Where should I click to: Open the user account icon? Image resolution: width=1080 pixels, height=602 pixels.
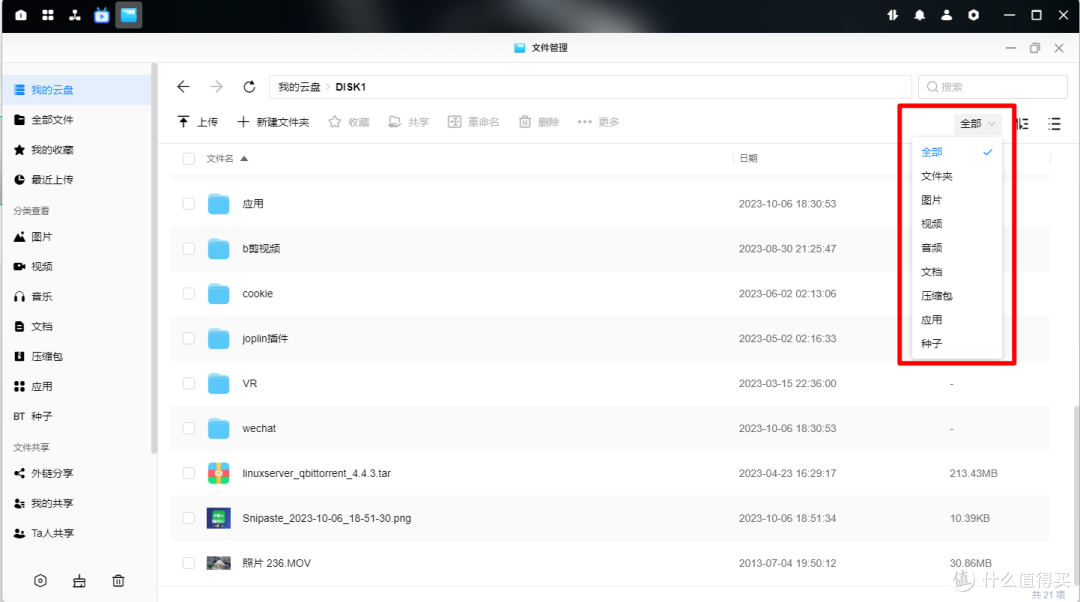pos(946,15)
